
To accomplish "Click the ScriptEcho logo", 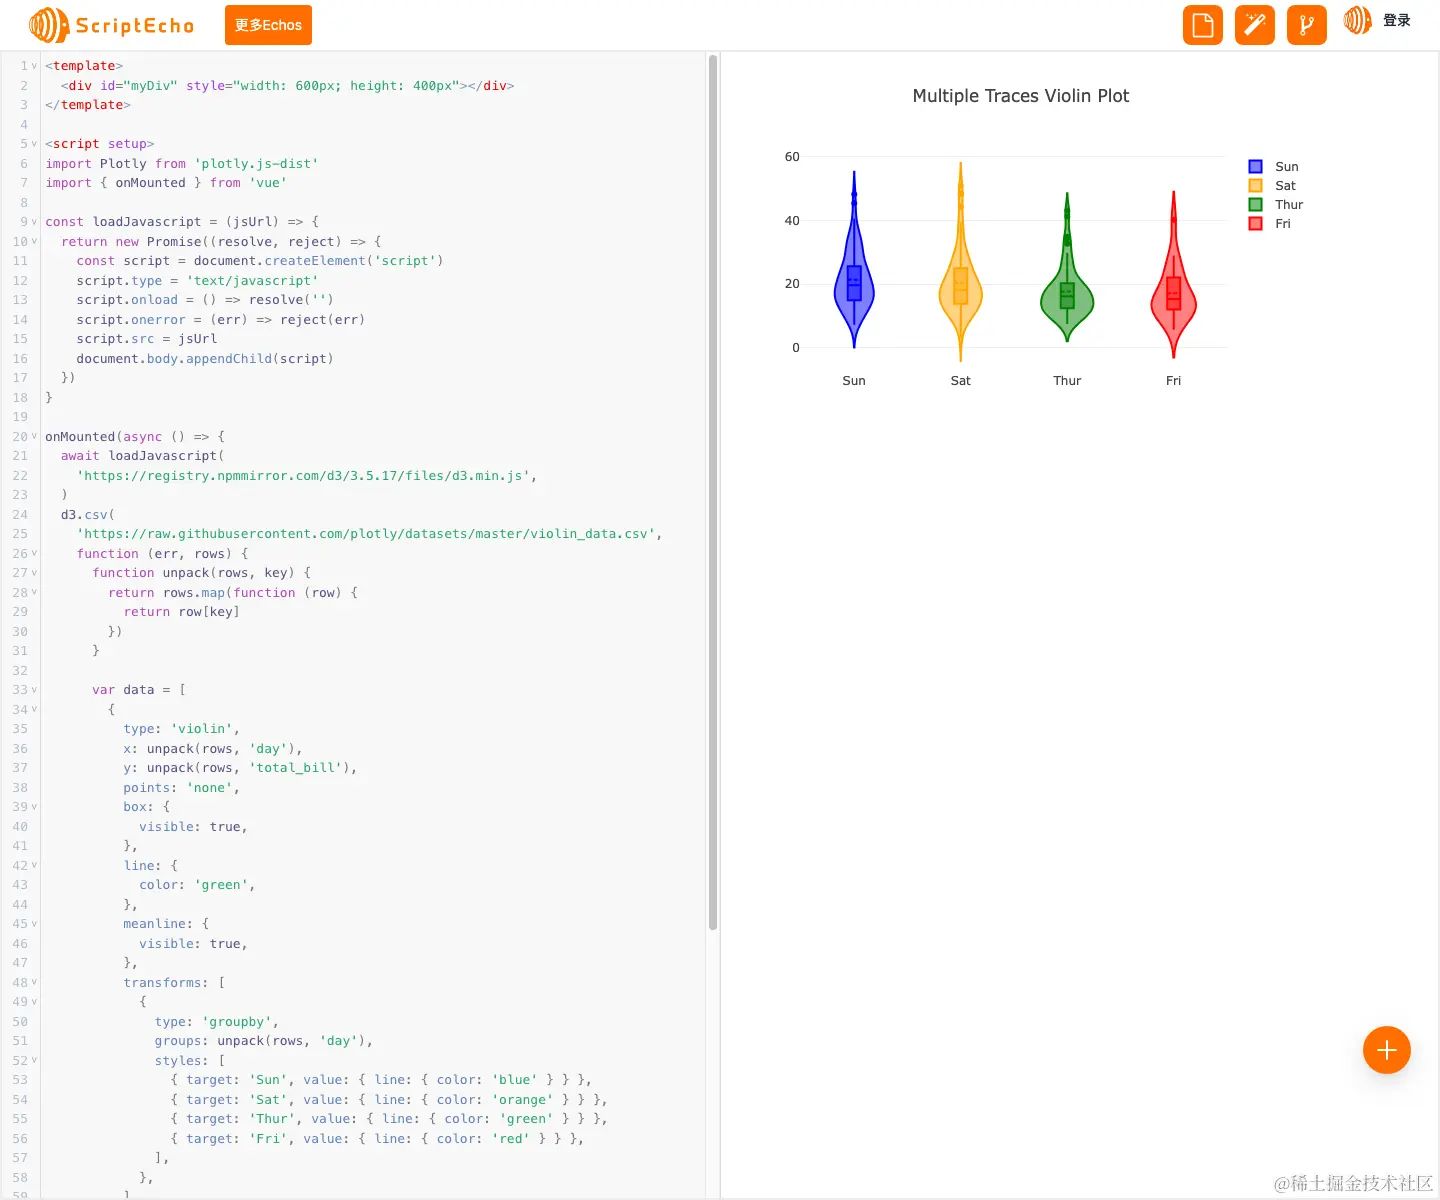I will pyautogui.click(x=112, y=25).
